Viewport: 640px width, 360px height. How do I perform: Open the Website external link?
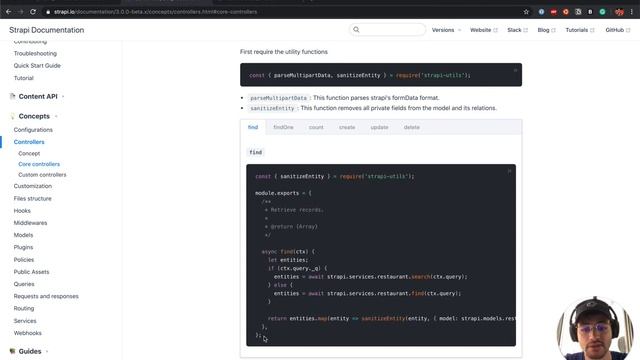click(x=484, y=30)
